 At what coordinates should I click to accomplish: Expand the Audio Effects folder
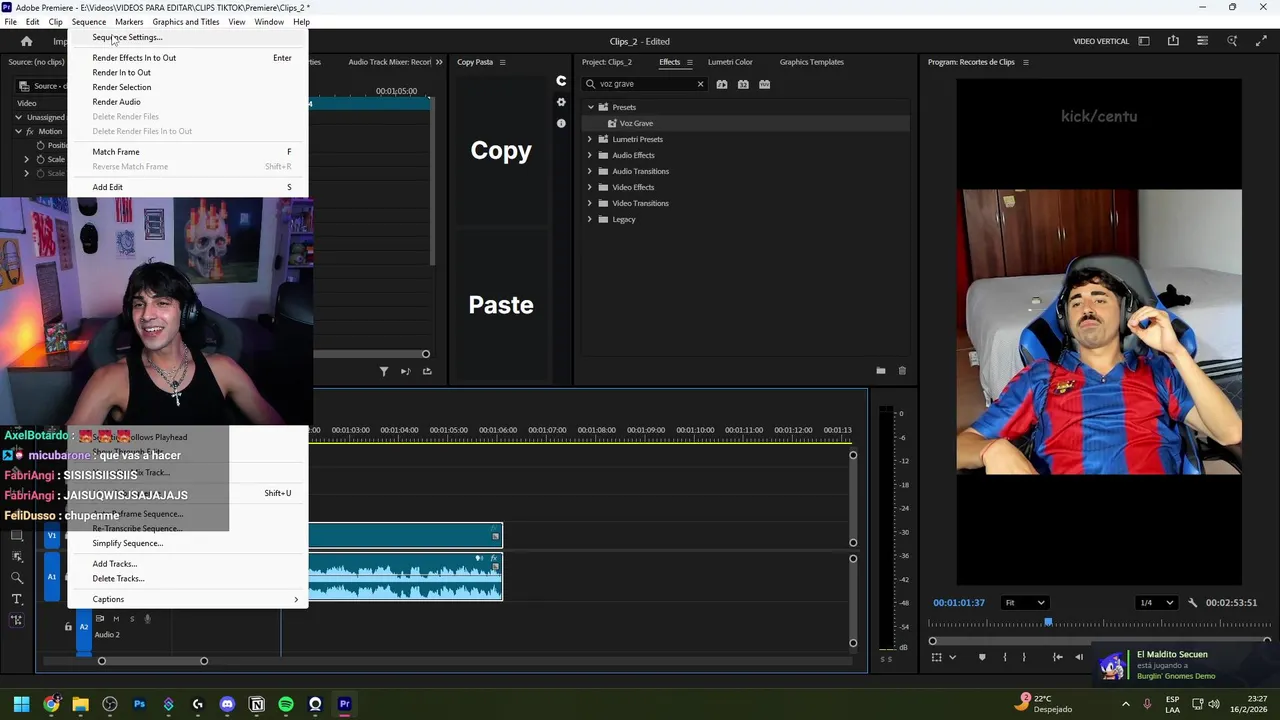pyautogui.click(x=590, y=155)
